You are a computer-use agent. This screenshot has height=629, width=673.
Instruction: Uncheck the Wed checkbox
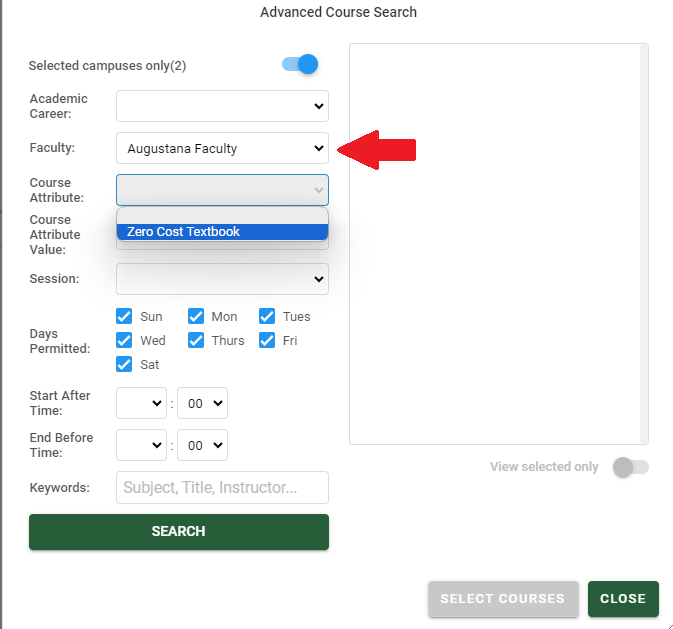point(124,340)
